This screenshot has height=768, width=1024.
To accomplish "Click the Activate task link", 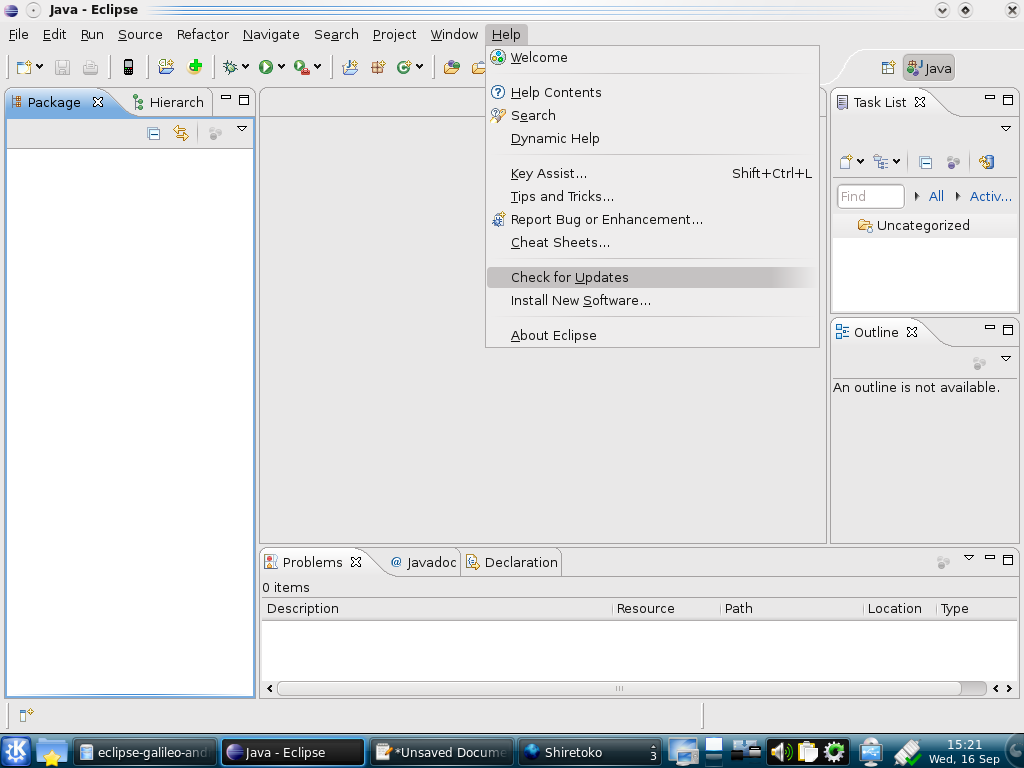I will [990, 197].
